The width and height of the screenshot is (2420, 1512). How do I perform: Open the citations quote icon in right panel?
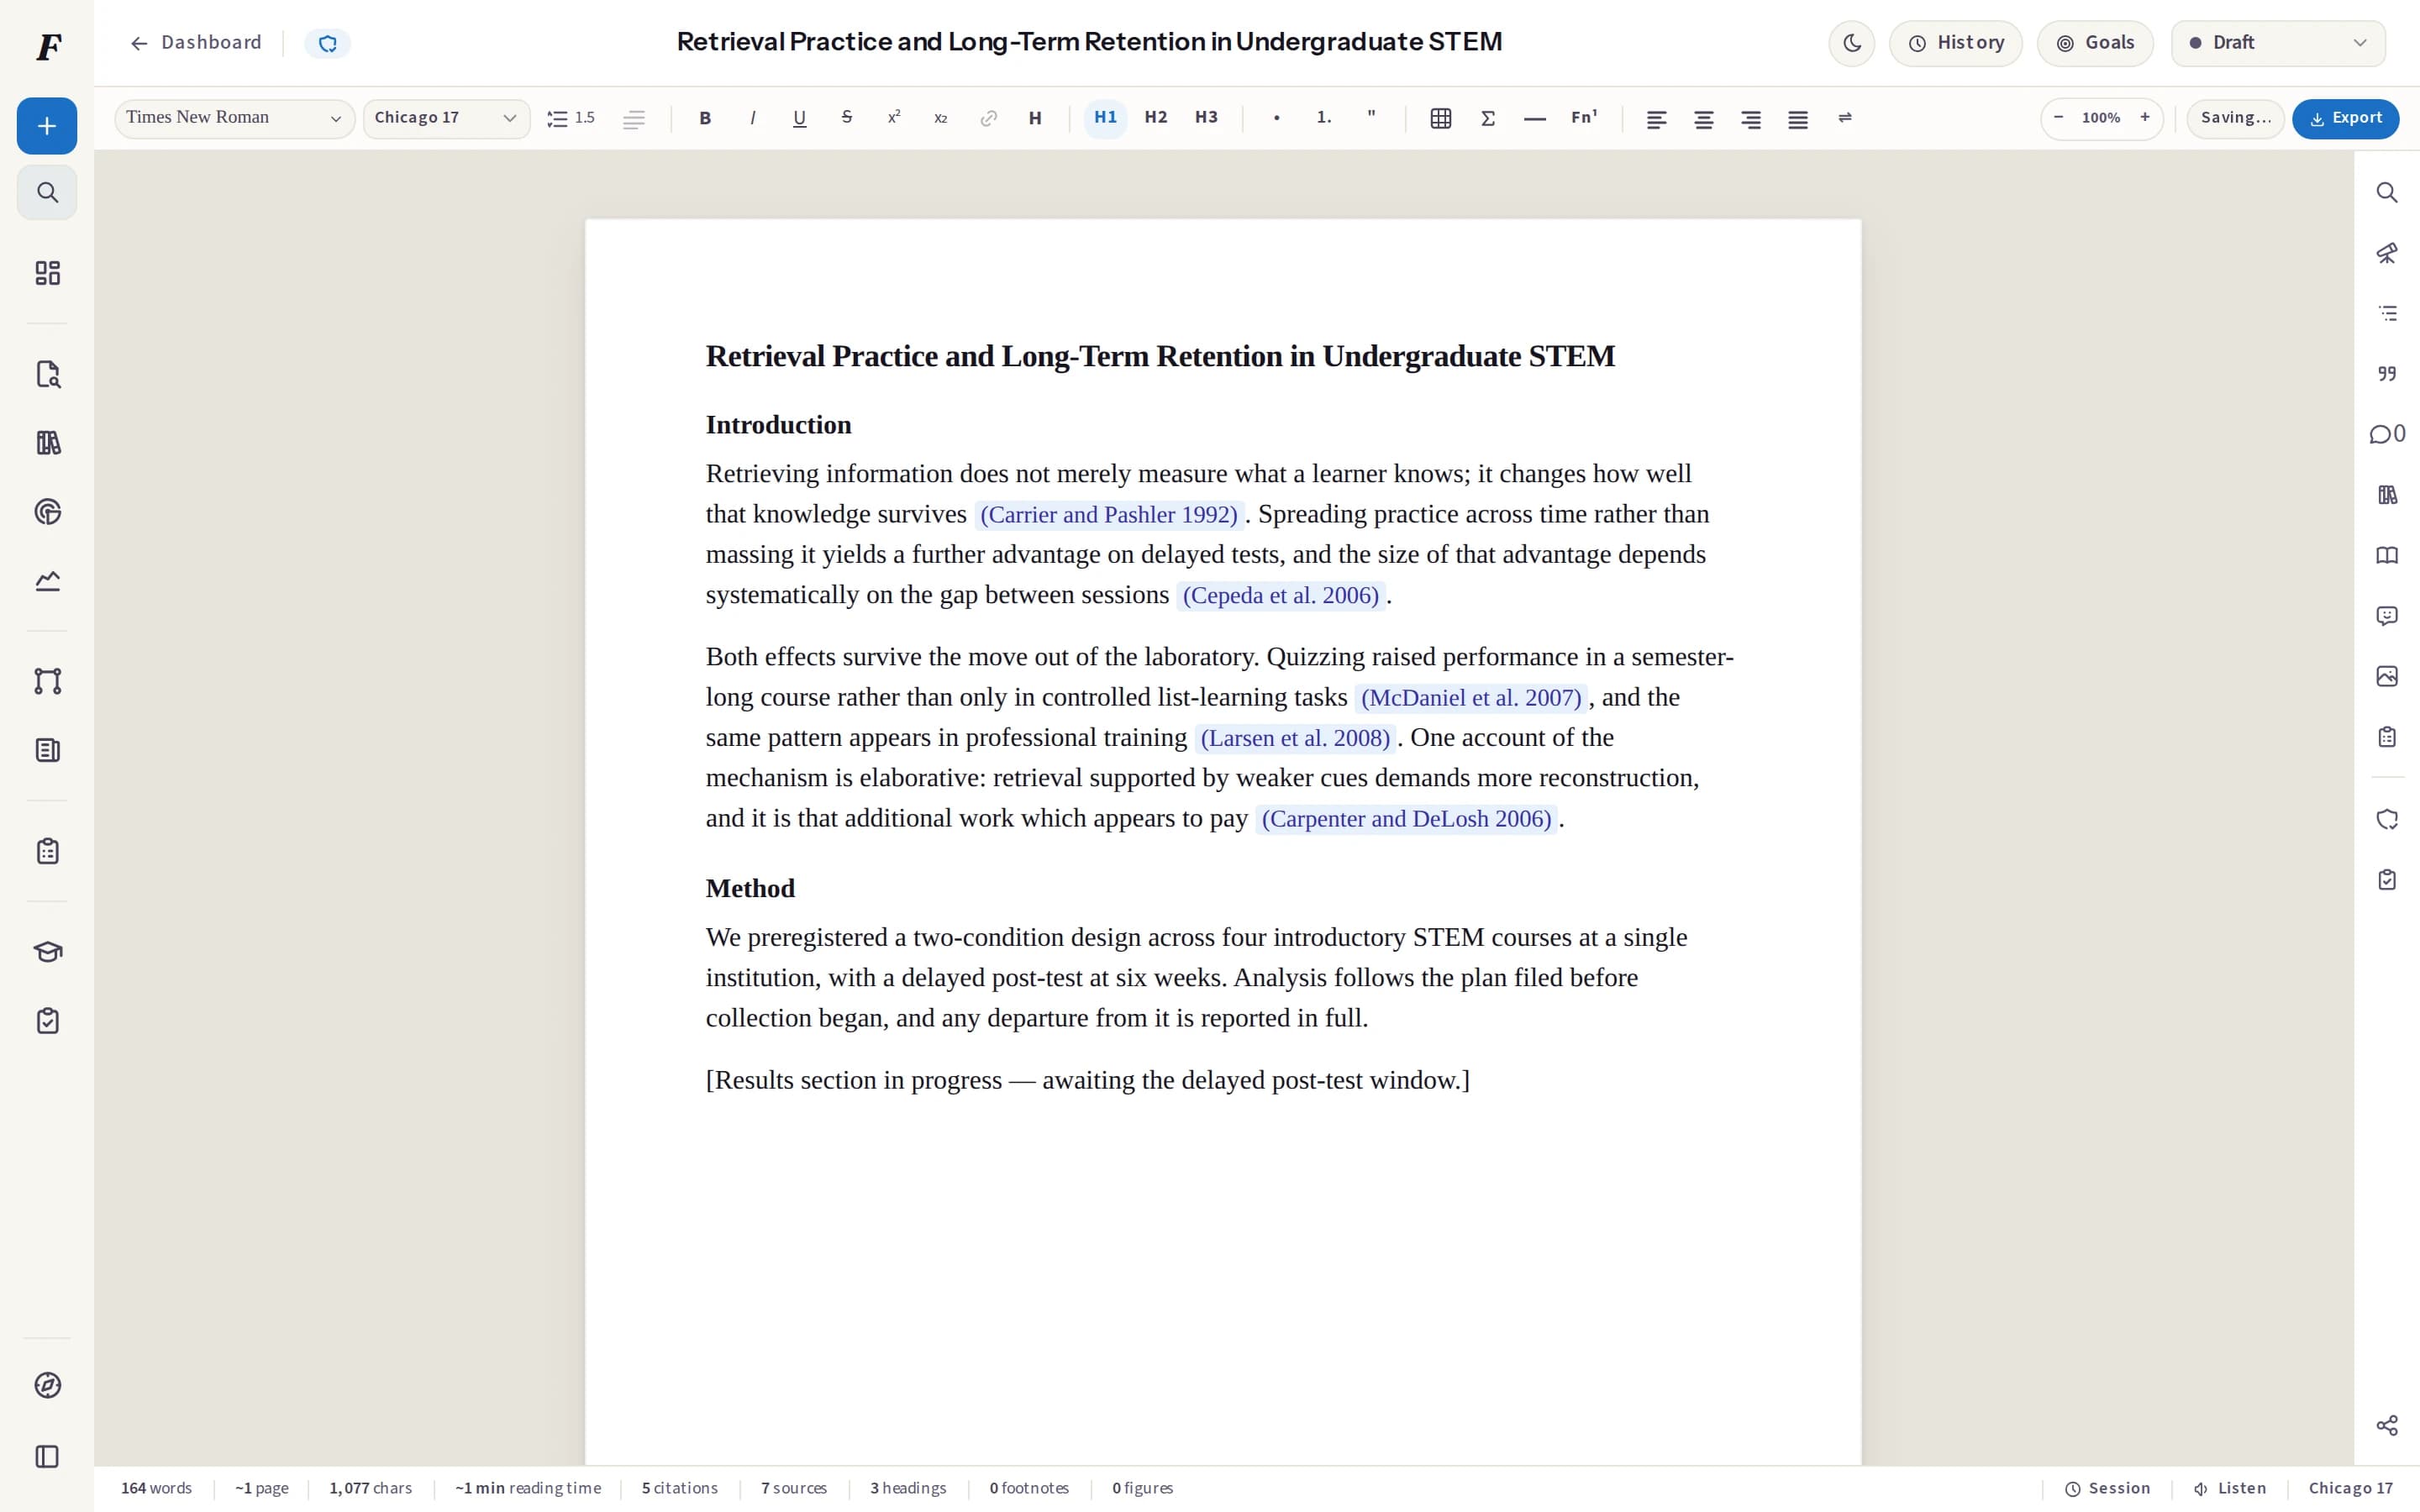pos(2387,373)
